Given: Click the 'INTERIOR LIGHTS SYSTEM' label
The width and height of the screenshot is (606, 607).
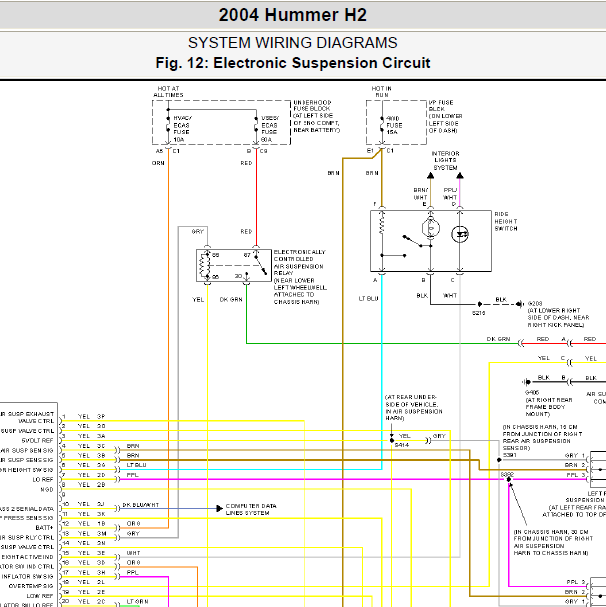Looking at the screenshot, I should coord(445,161).
